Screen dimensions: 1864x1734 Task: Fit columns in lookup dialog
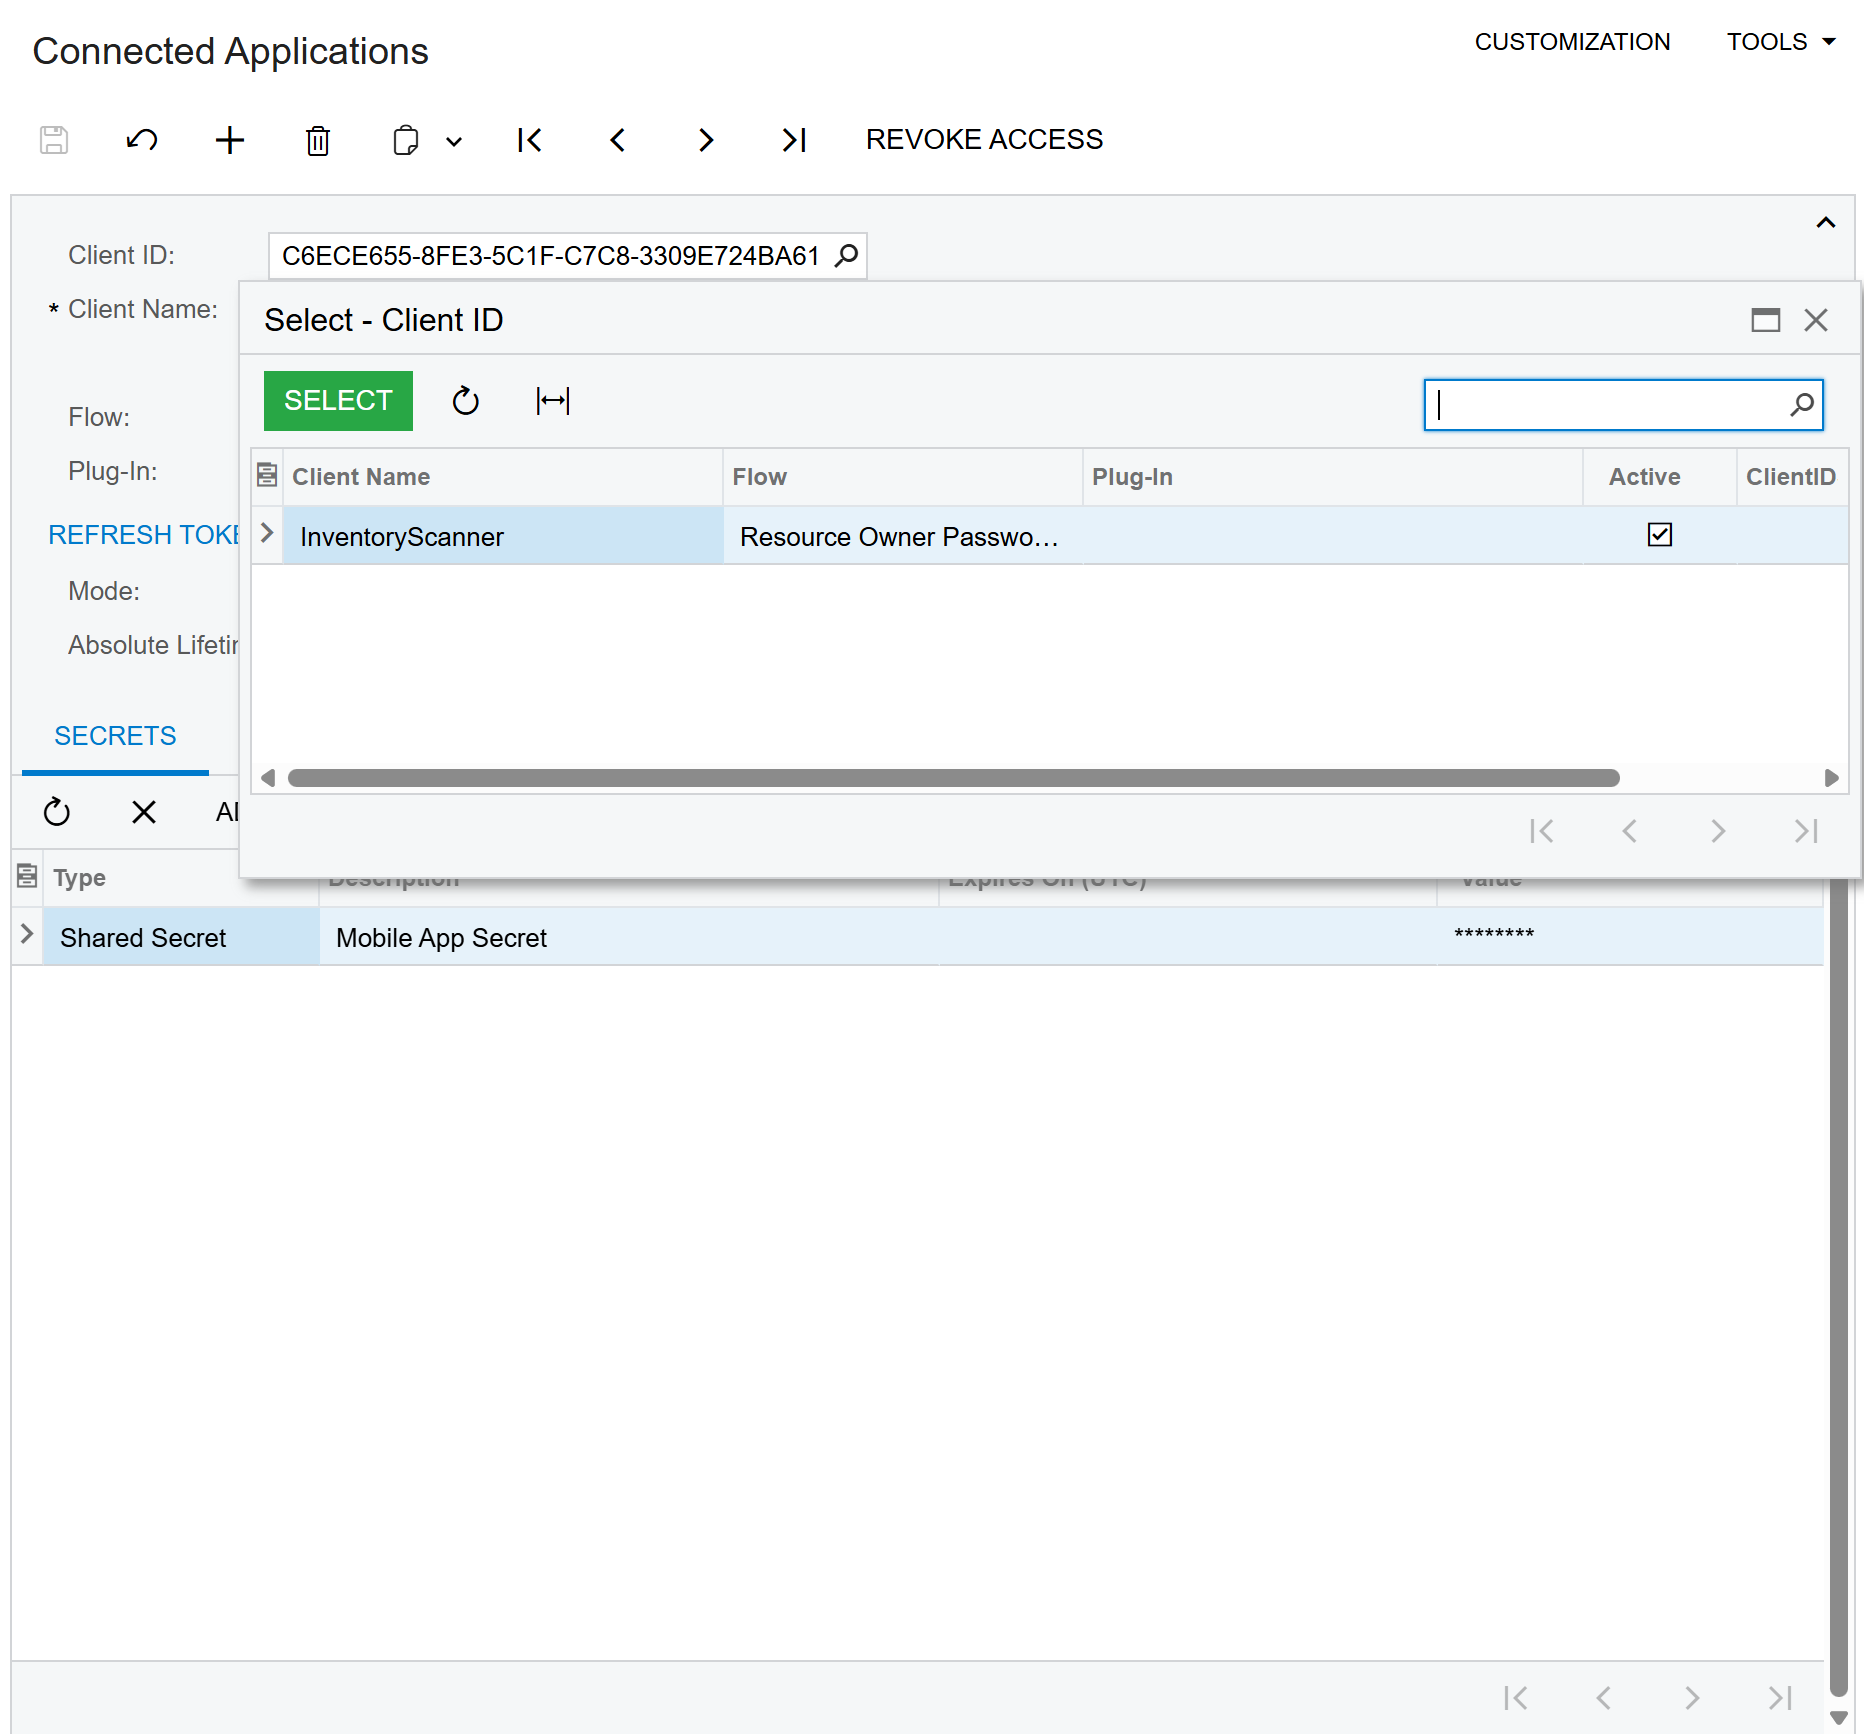553,401
